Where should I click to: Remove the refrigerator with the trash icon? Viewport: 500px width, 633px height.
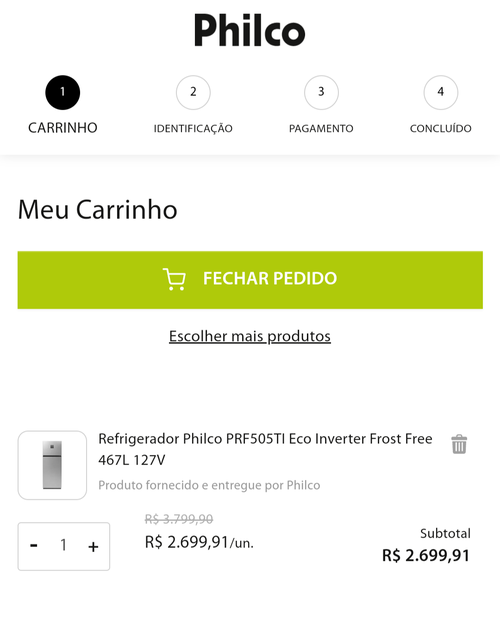tap(459, 444)
